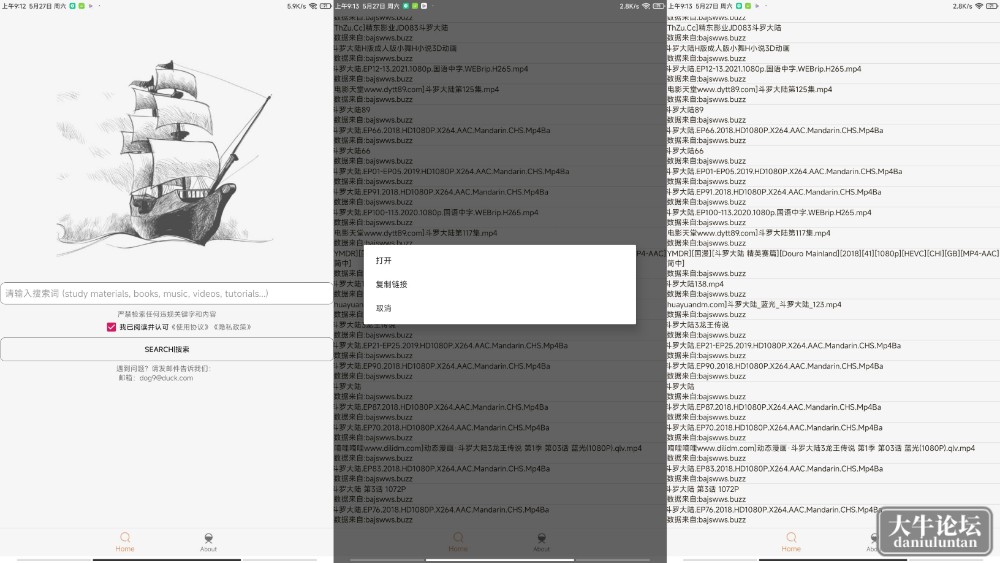Select 斗罗大陆66 row in middle screen
Viewport: 1000px width, 563px height.
(x=500, y=156)
